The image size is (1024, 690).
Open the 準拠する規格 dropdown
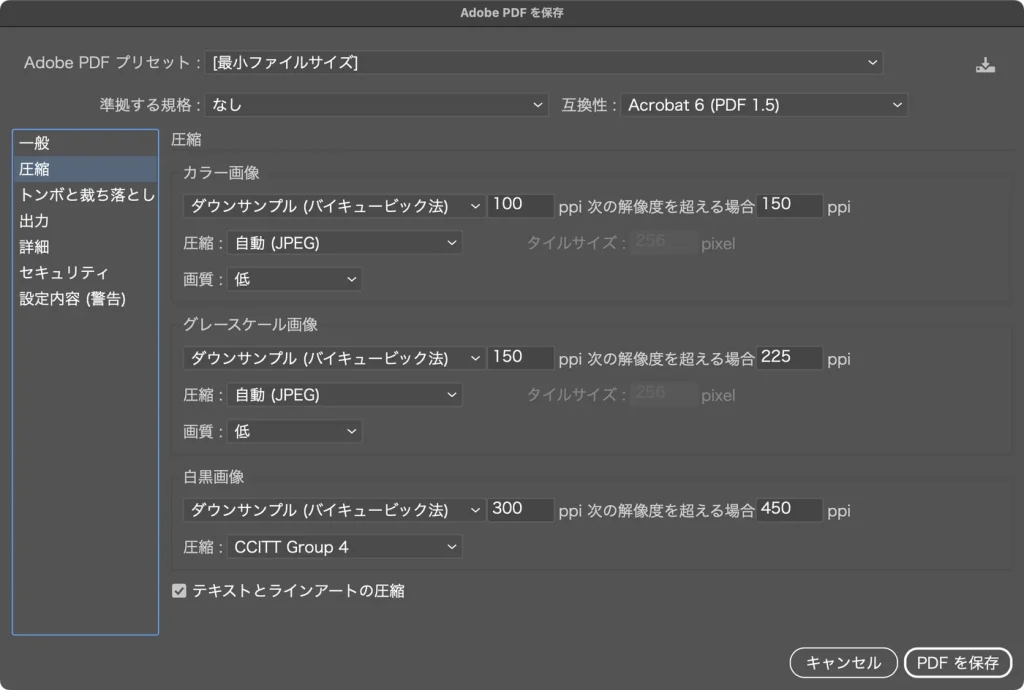coord(376,105)
